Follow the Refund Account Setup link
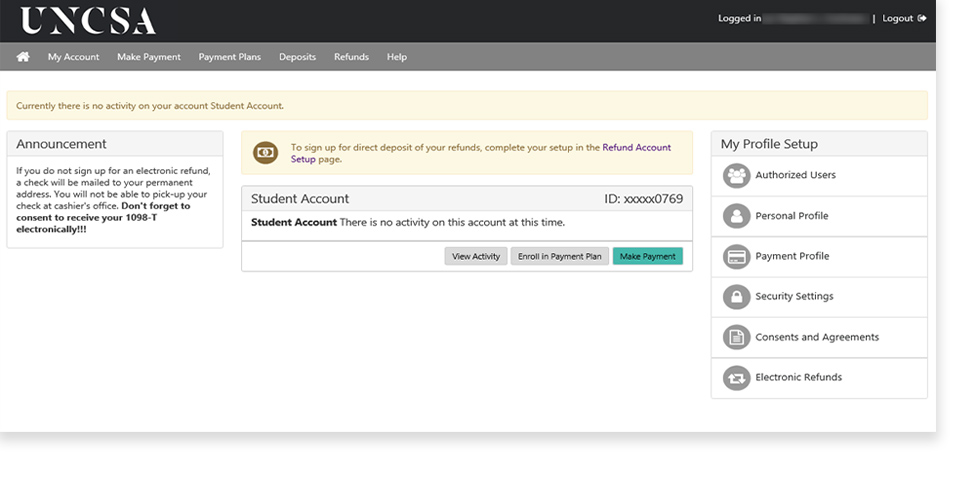This screenshot has width=960, height=480. (636, 148)
